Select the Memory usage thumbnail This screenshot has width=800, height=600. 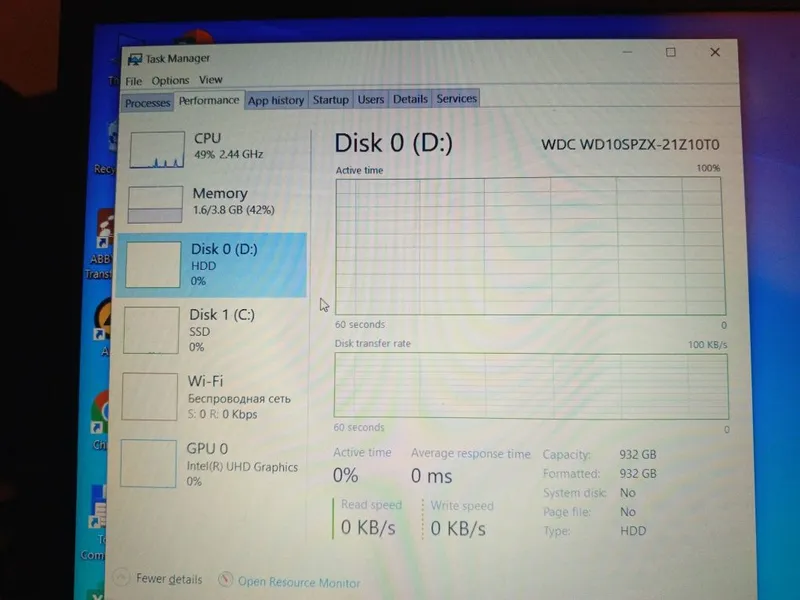coord(155,204)
